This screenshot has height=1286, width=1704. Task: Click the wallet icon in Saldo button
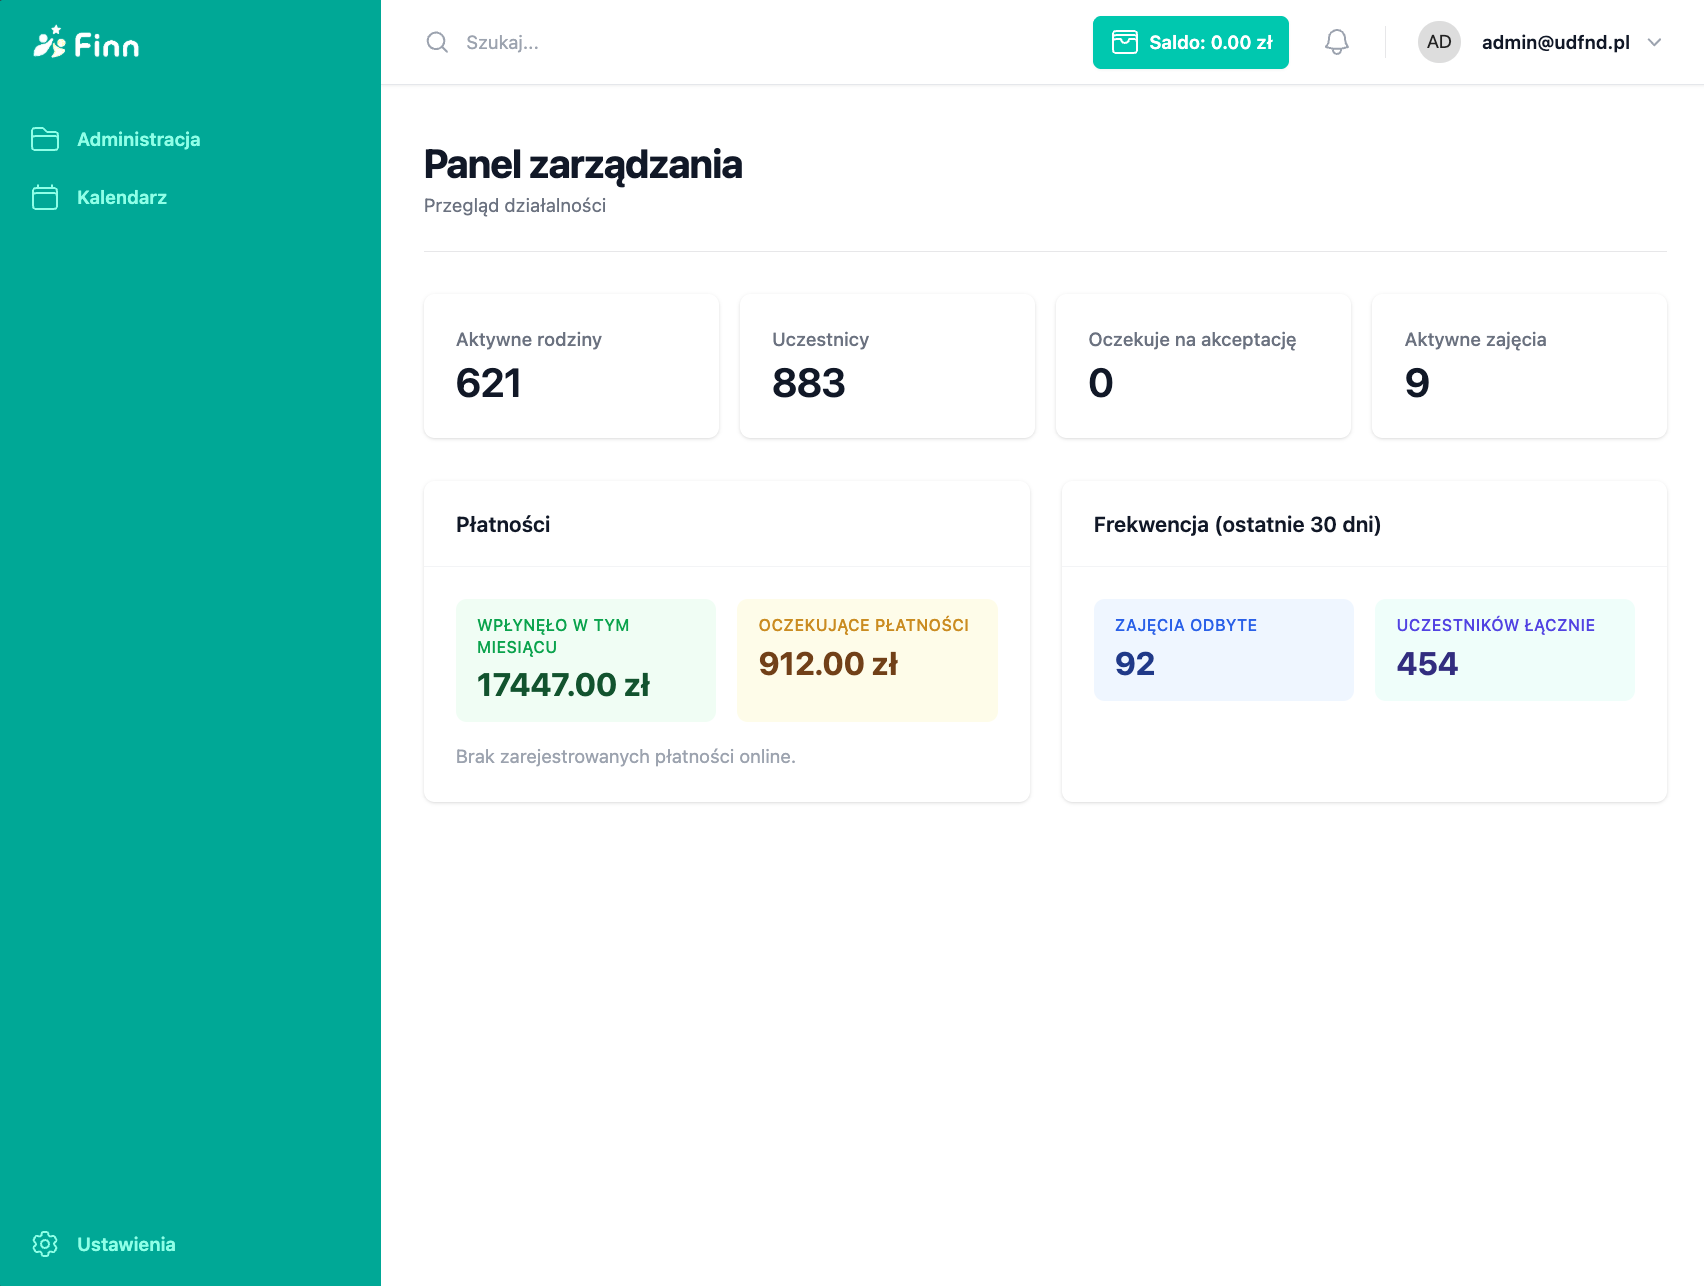[x=1125, y=42]
